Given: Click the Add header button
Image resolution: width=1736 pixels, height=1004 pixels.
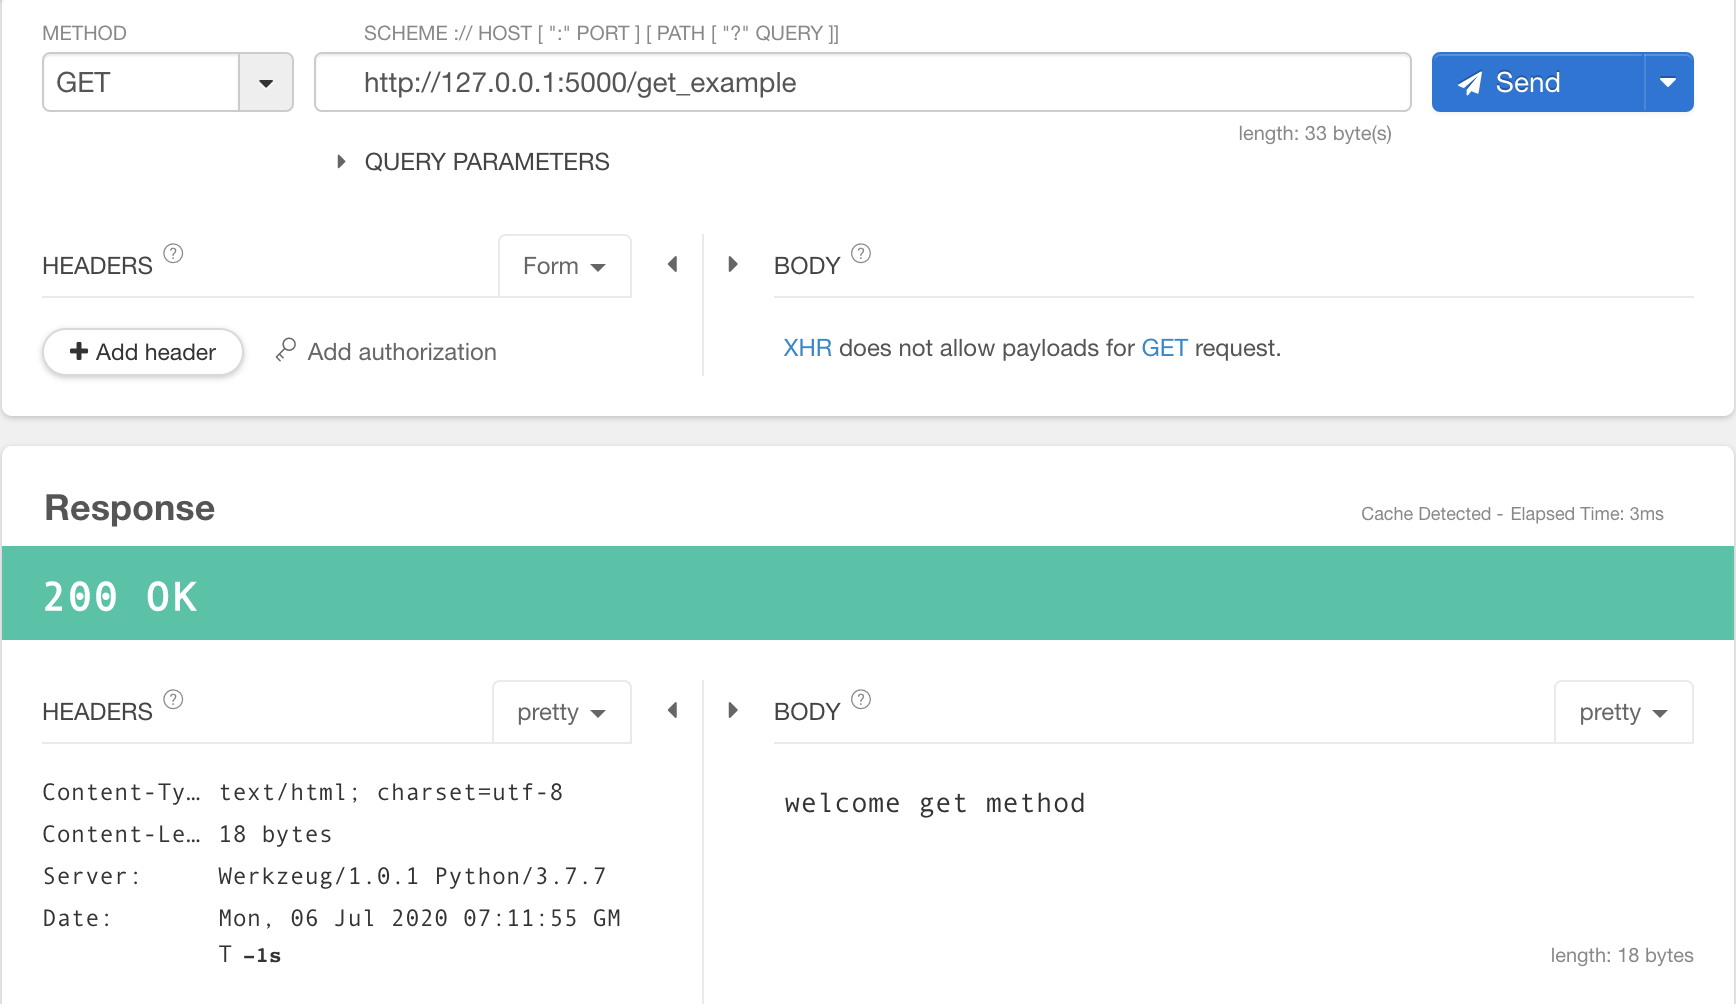Looking at the screenshot, I should (143, 352).
